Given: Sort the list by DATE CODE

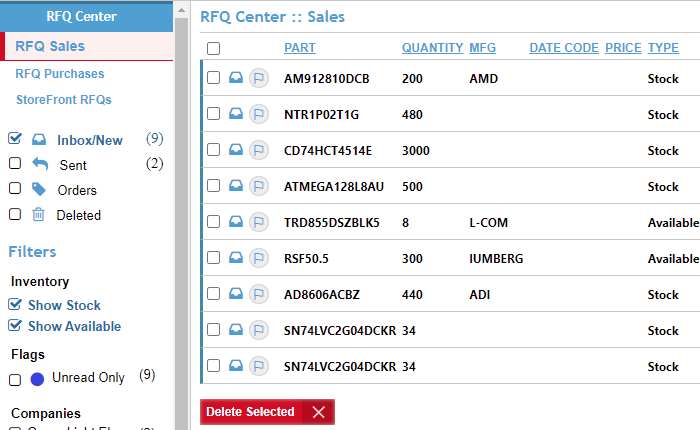Looking at the screenshot, I should point(563,48).
